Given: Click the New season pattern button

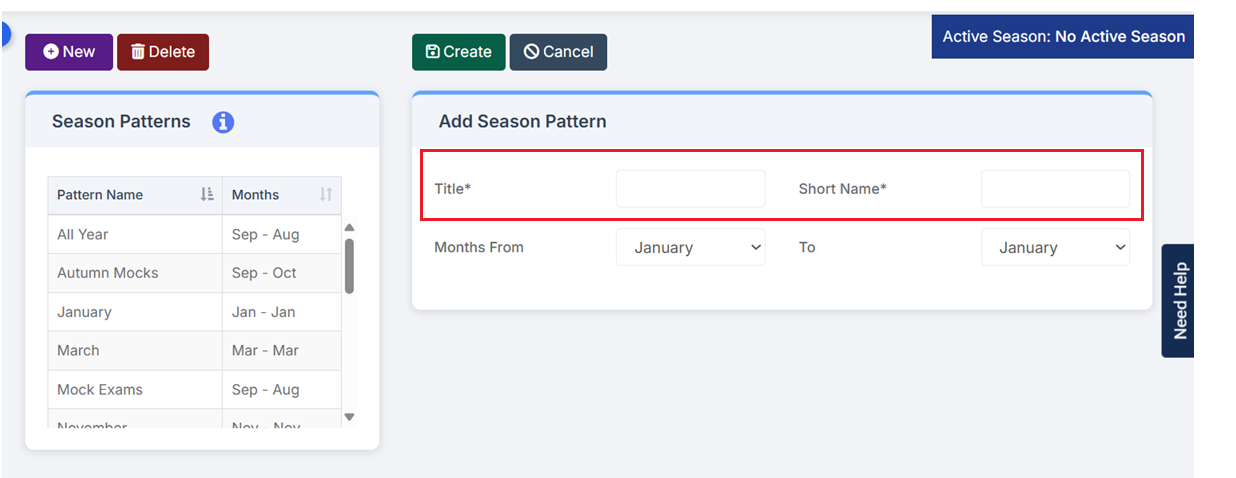Looking at the screenshot, I should coord(69,52).
